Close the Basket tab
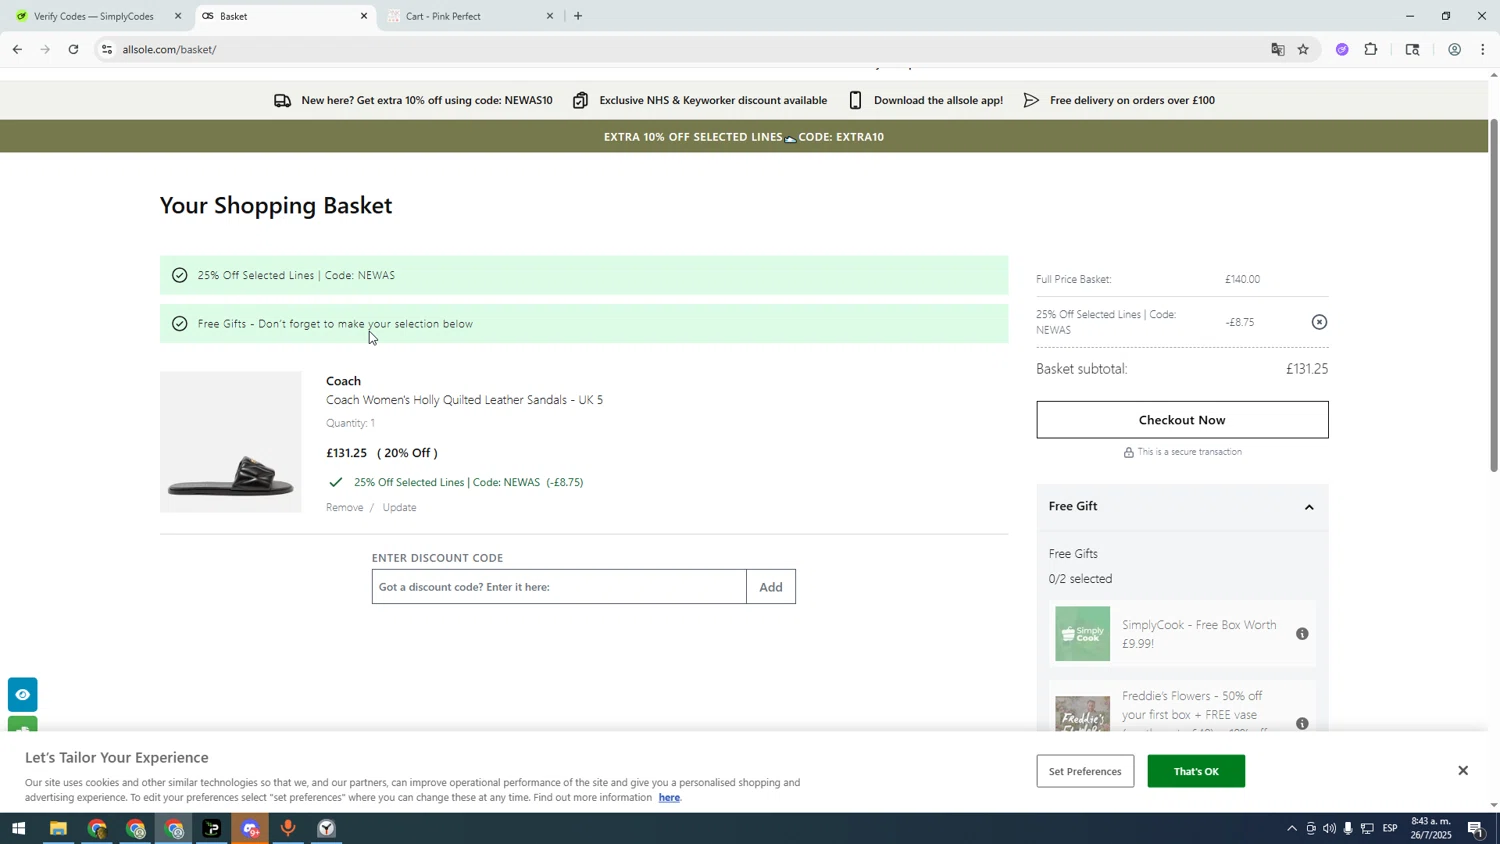Viewport: 1500px width, 844px height. (364, 16)
